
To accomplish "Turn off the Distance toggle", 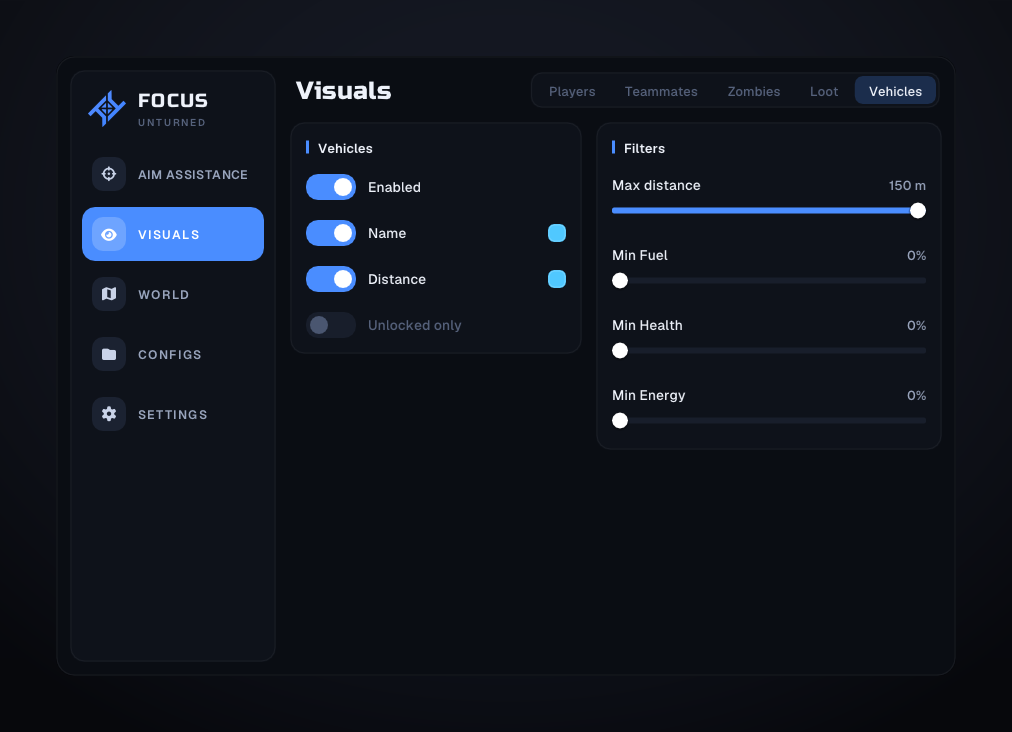I will [331, 280].
